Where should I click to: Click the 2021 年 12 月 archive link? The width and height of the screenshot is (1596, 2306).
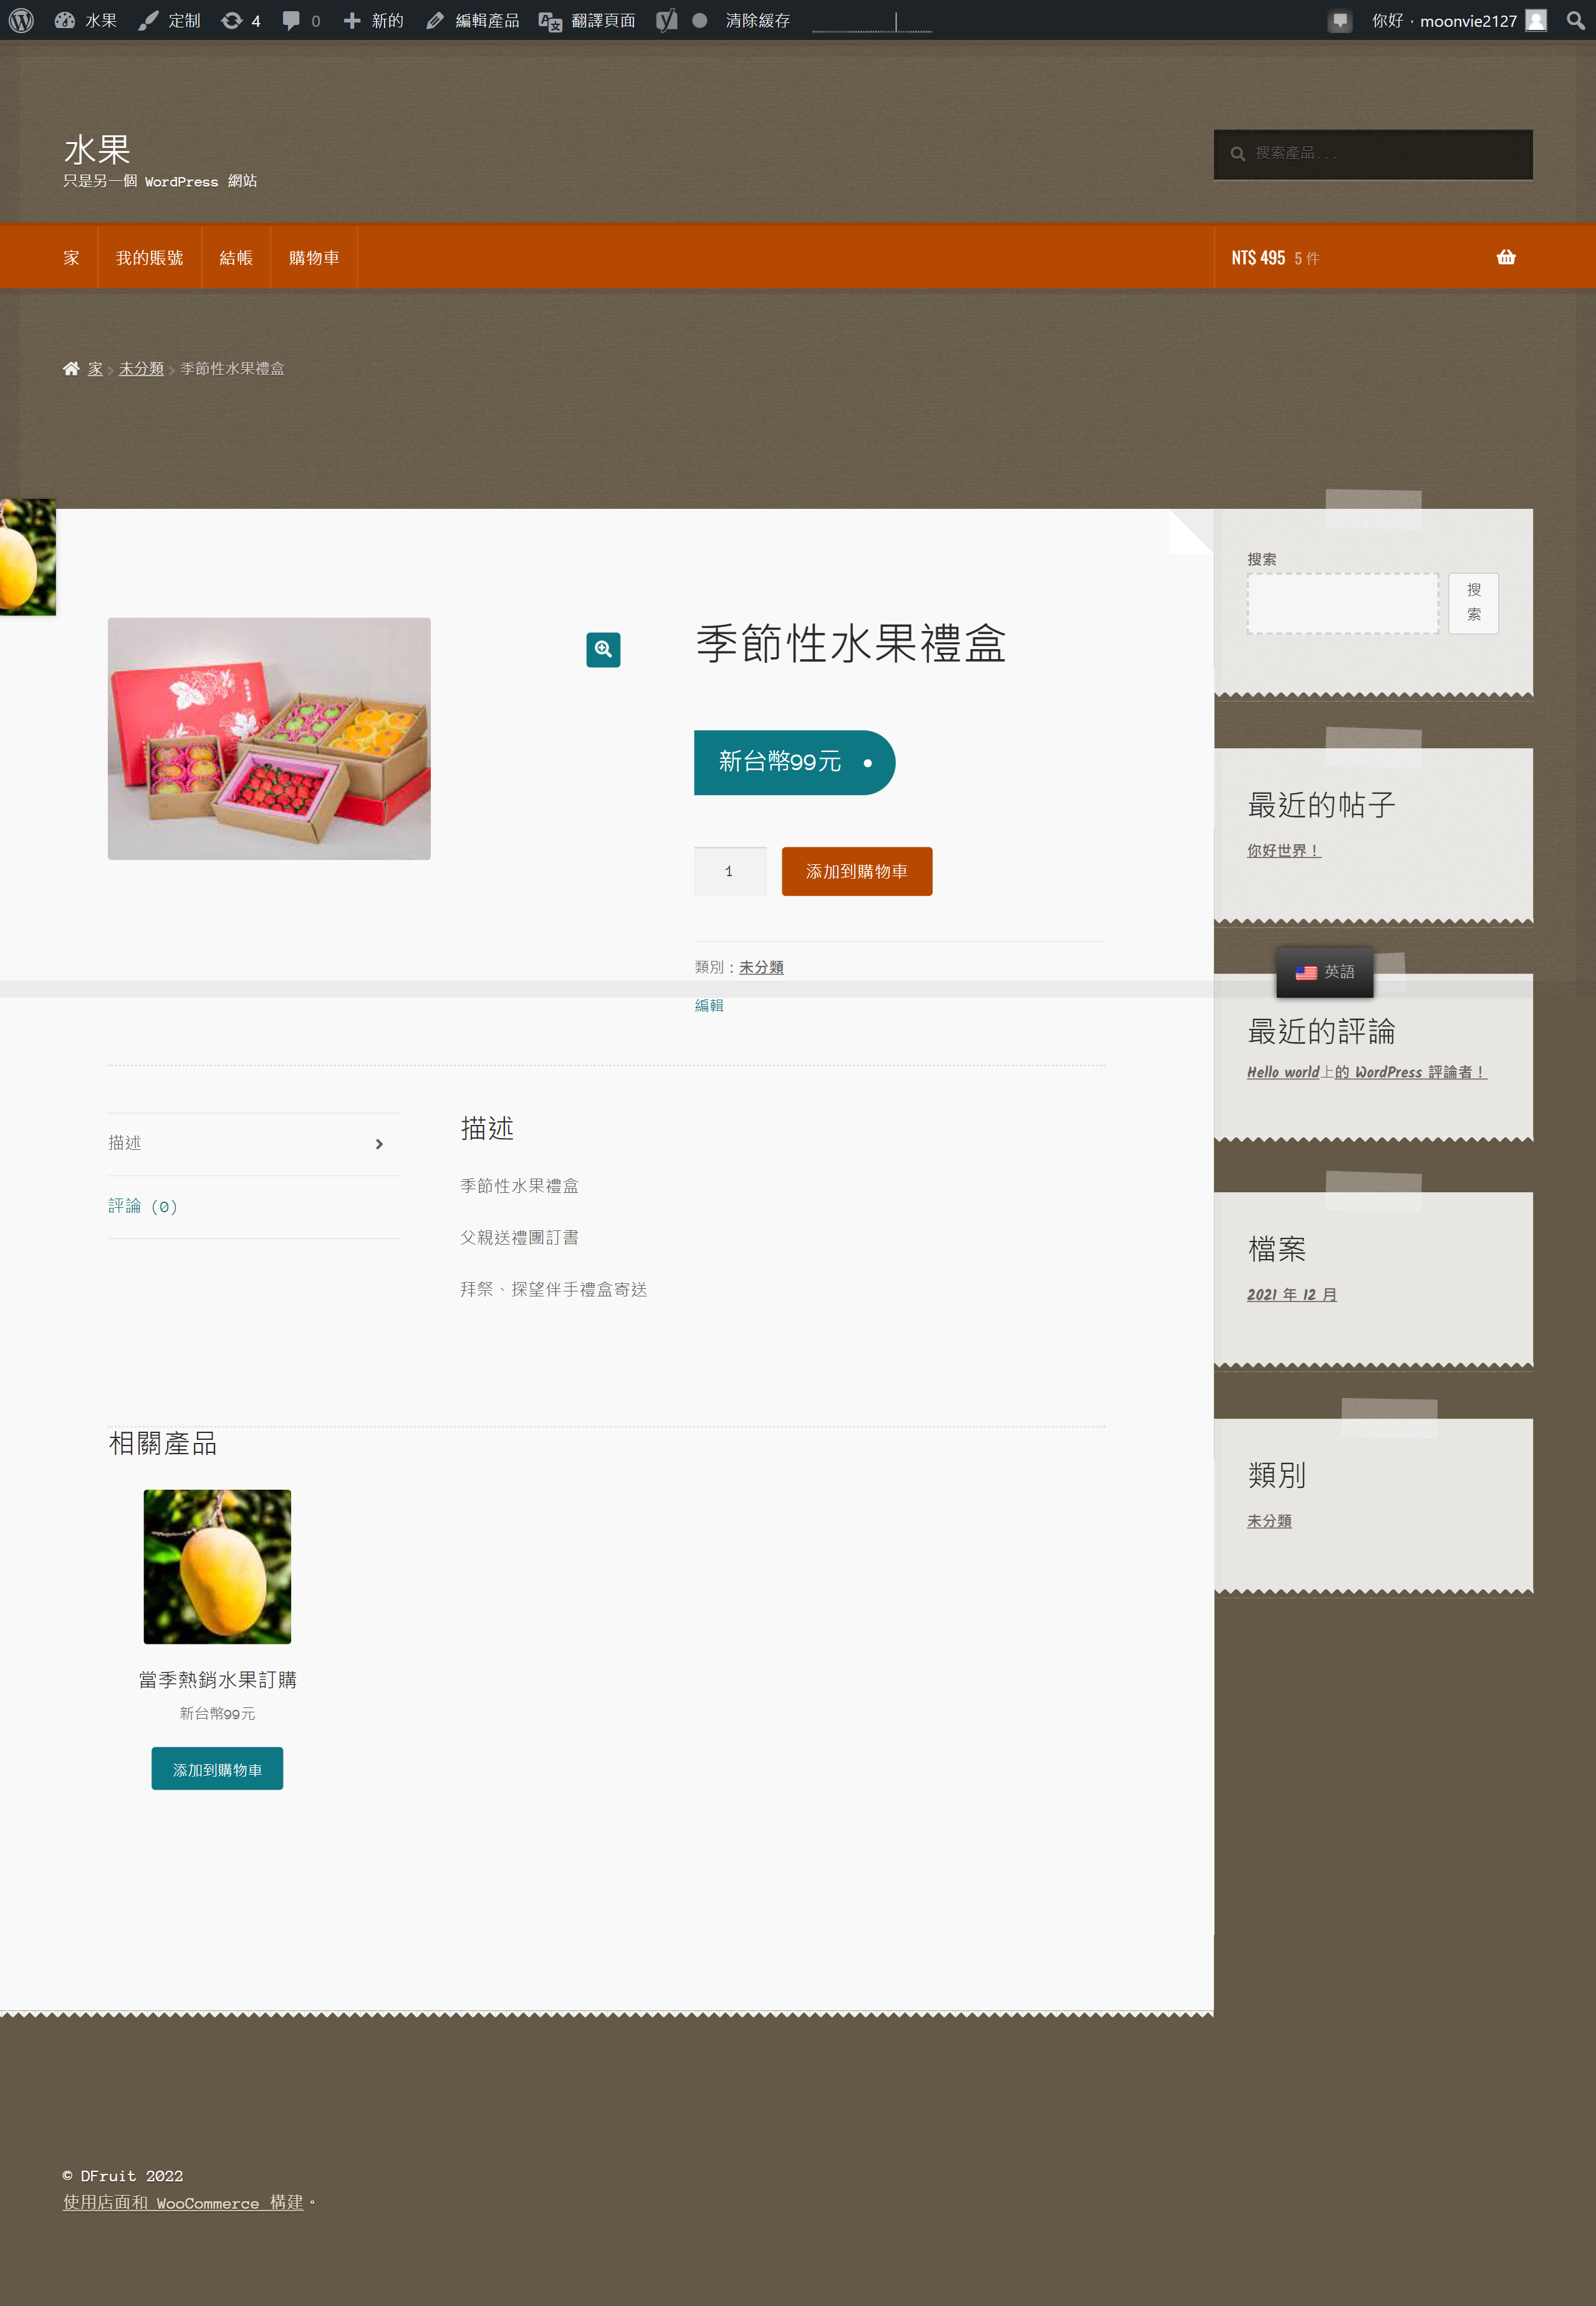pyautogui.click(x=1291, y=1294)
